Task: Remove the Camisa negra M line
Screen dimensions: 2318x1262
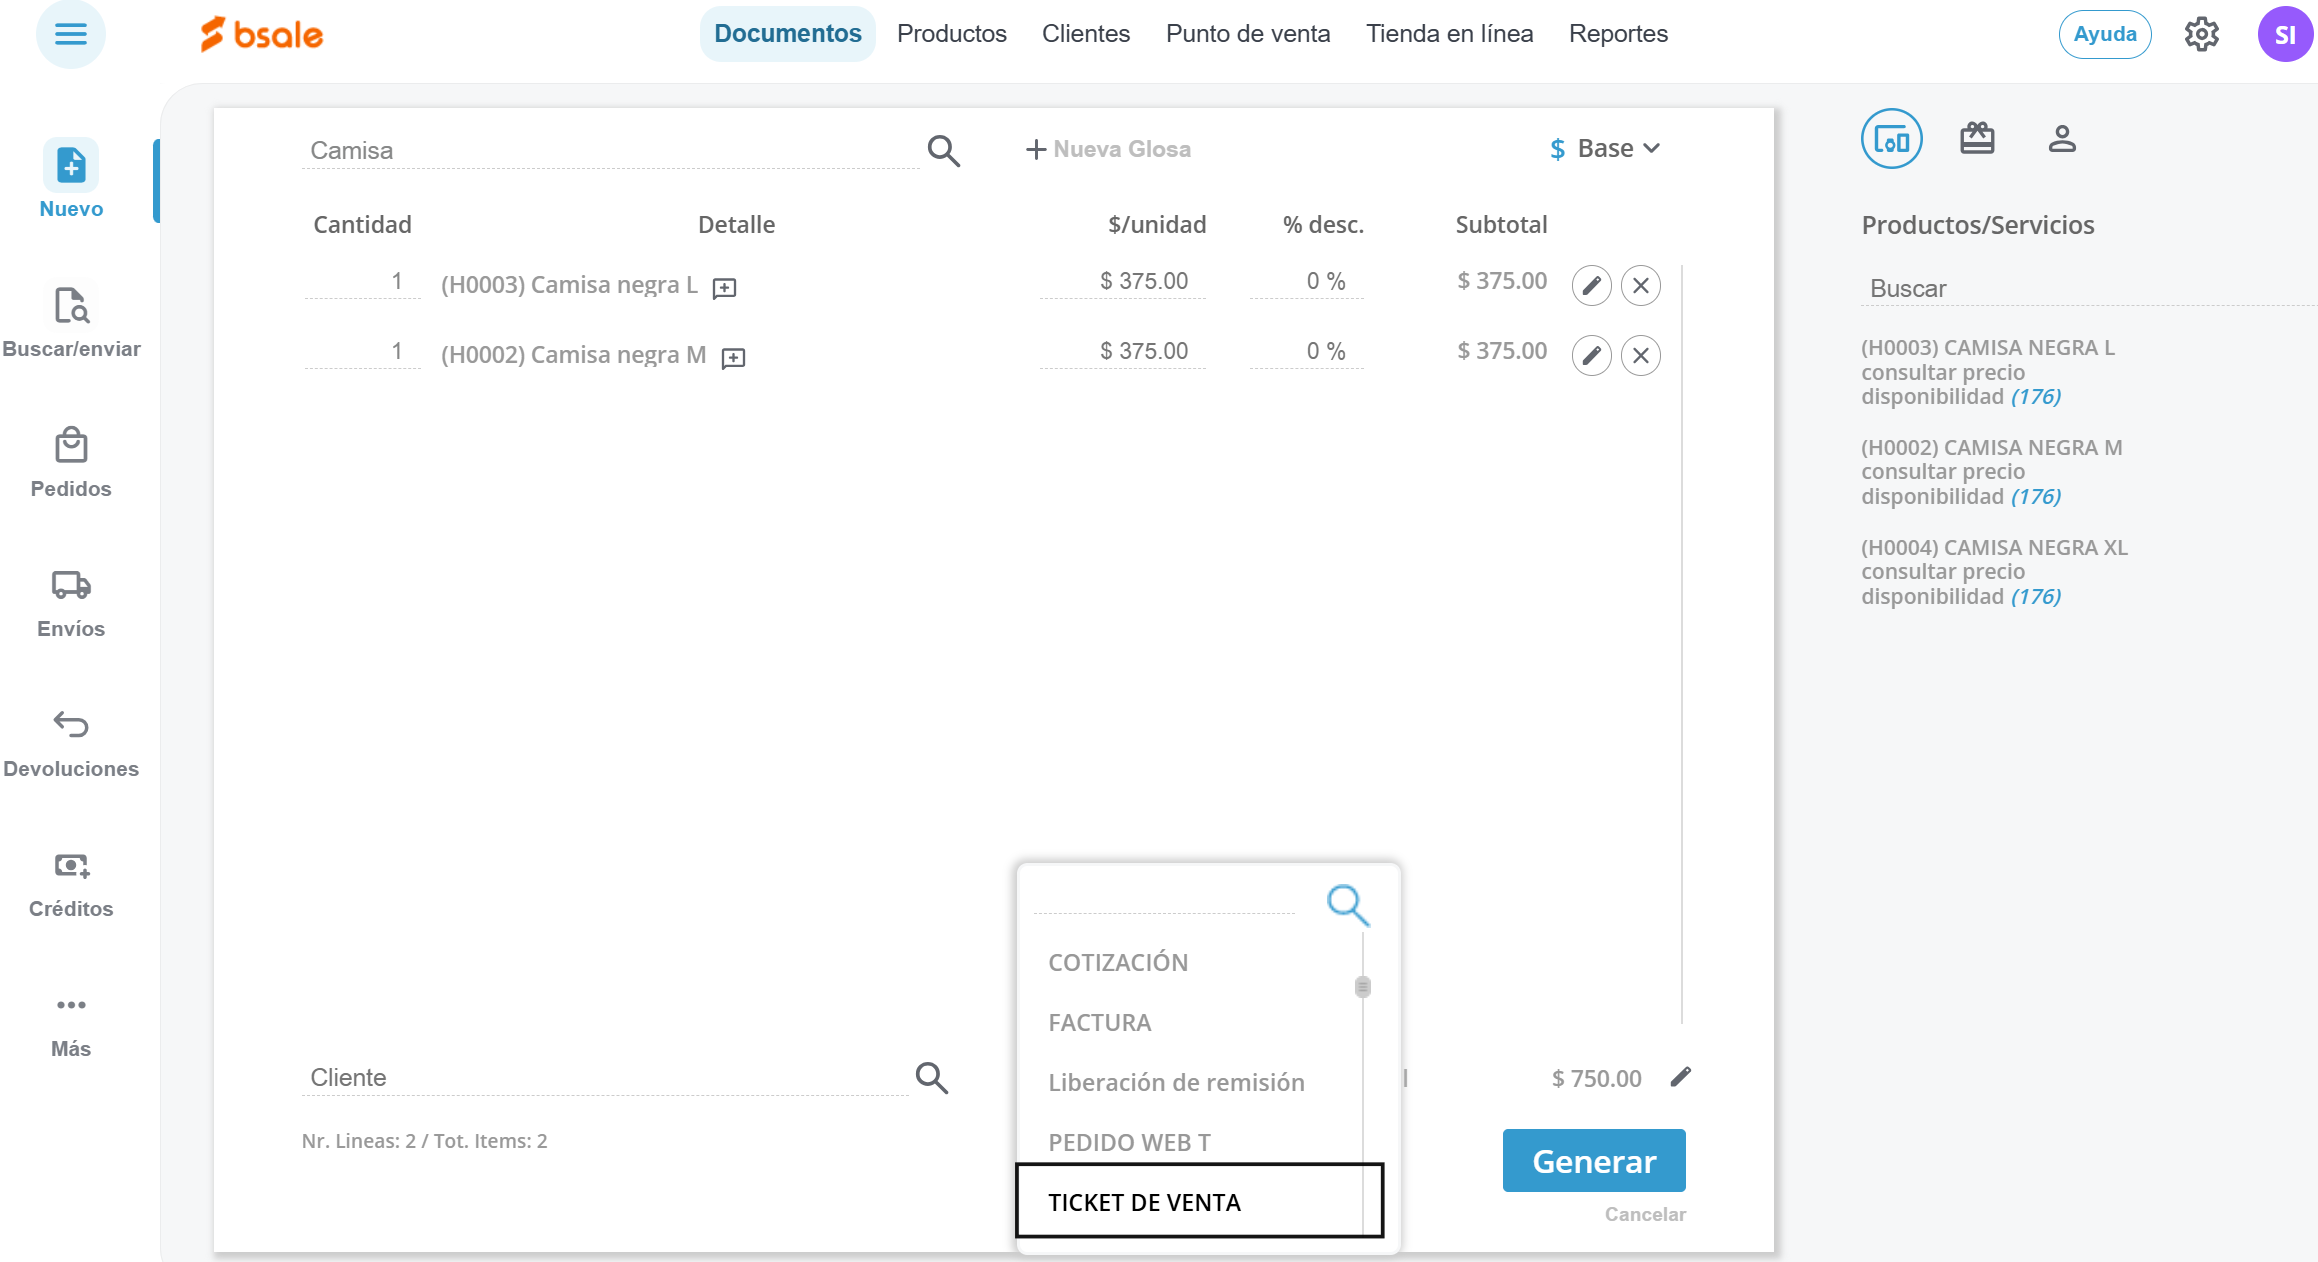Action: click(1640, 355)
